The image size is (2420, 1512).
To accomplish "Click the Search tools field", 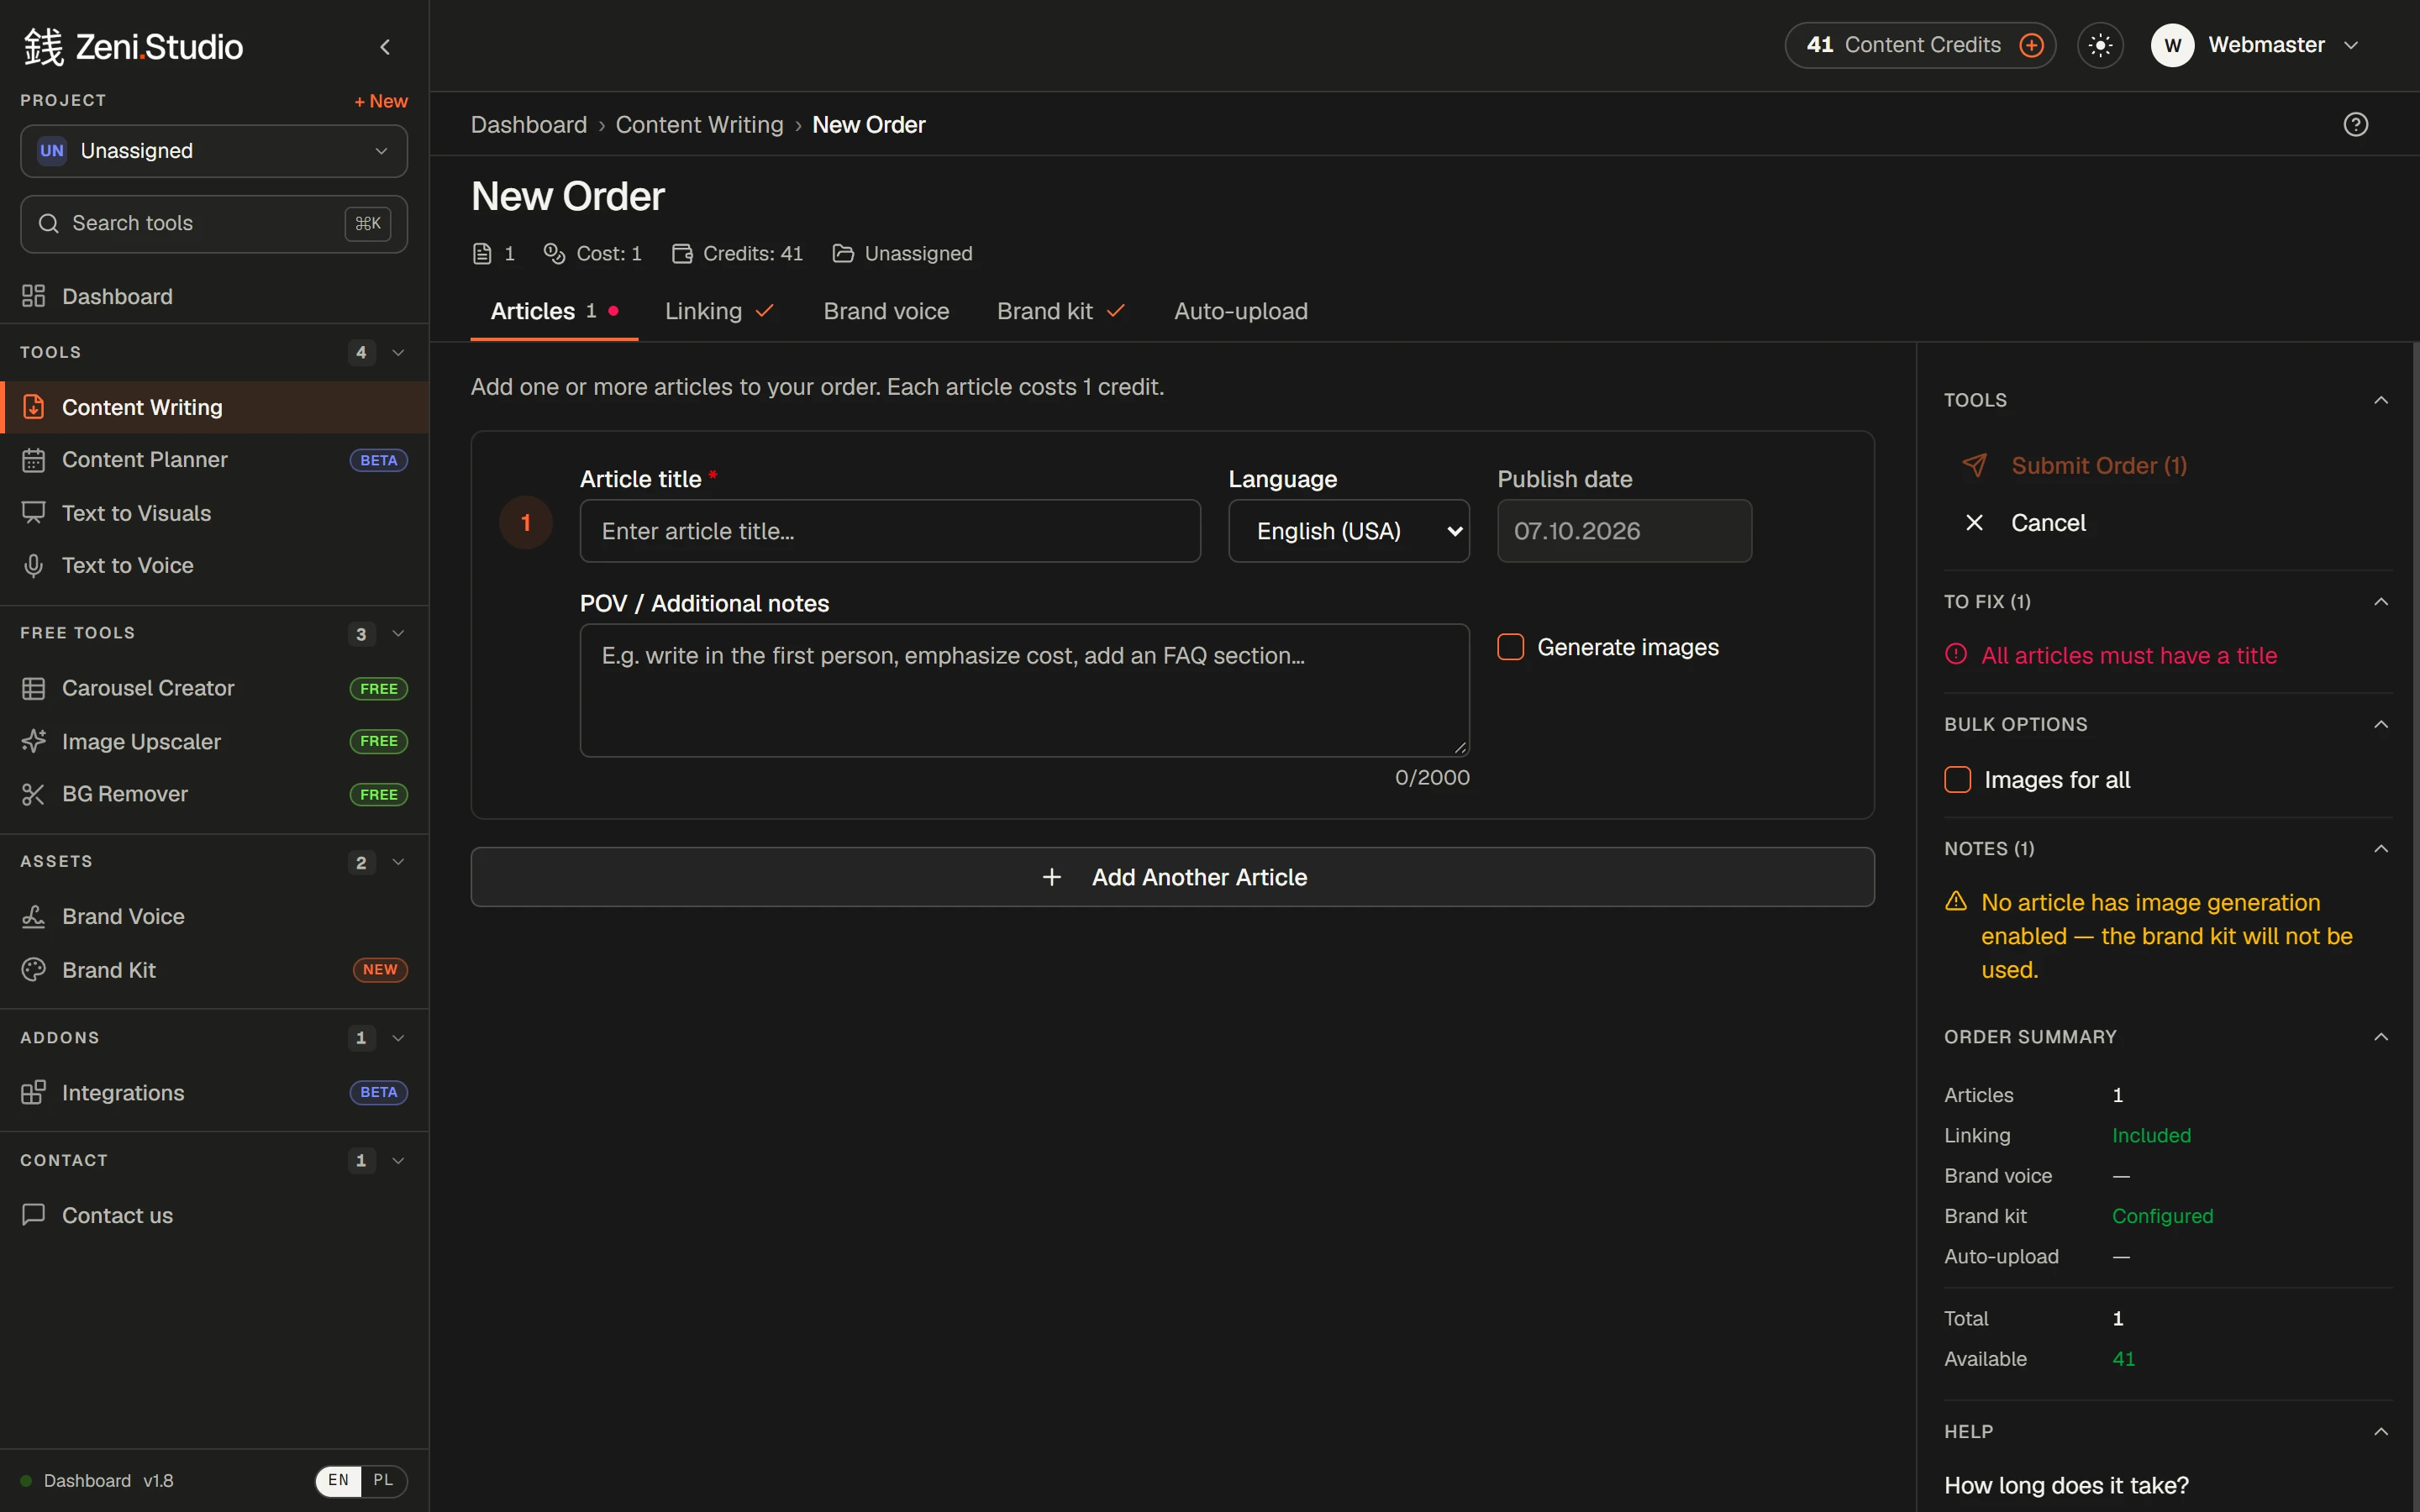I will (x=214, y=223).
